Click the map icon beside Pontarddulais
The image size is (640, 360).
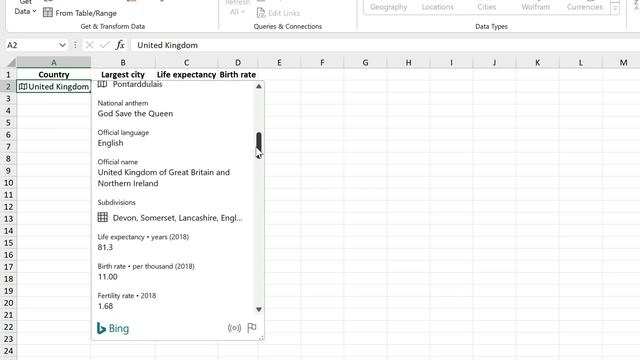click(102, 84)
